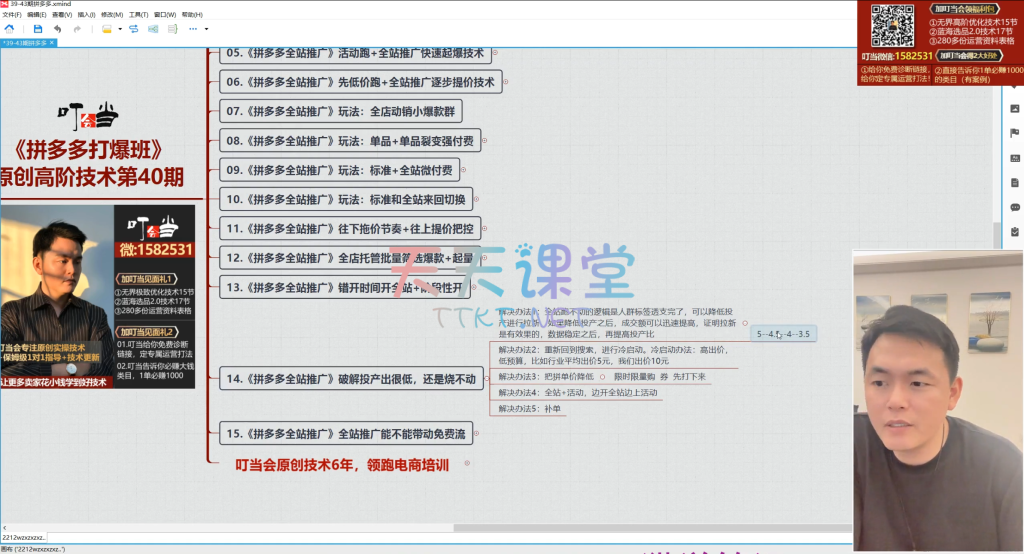Expand the collapsed branch of topic 15
Screen dimensions: 1024x554
(x=476, y=433)
